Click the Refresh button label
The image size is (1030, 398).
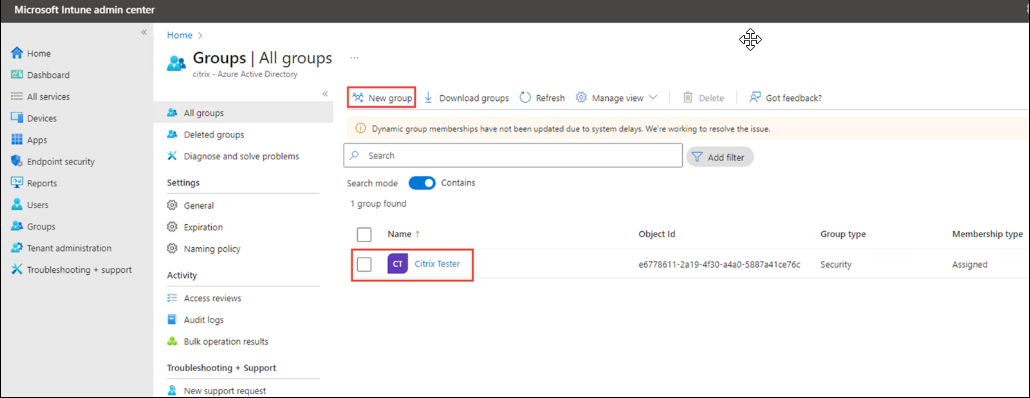(550, 98)
